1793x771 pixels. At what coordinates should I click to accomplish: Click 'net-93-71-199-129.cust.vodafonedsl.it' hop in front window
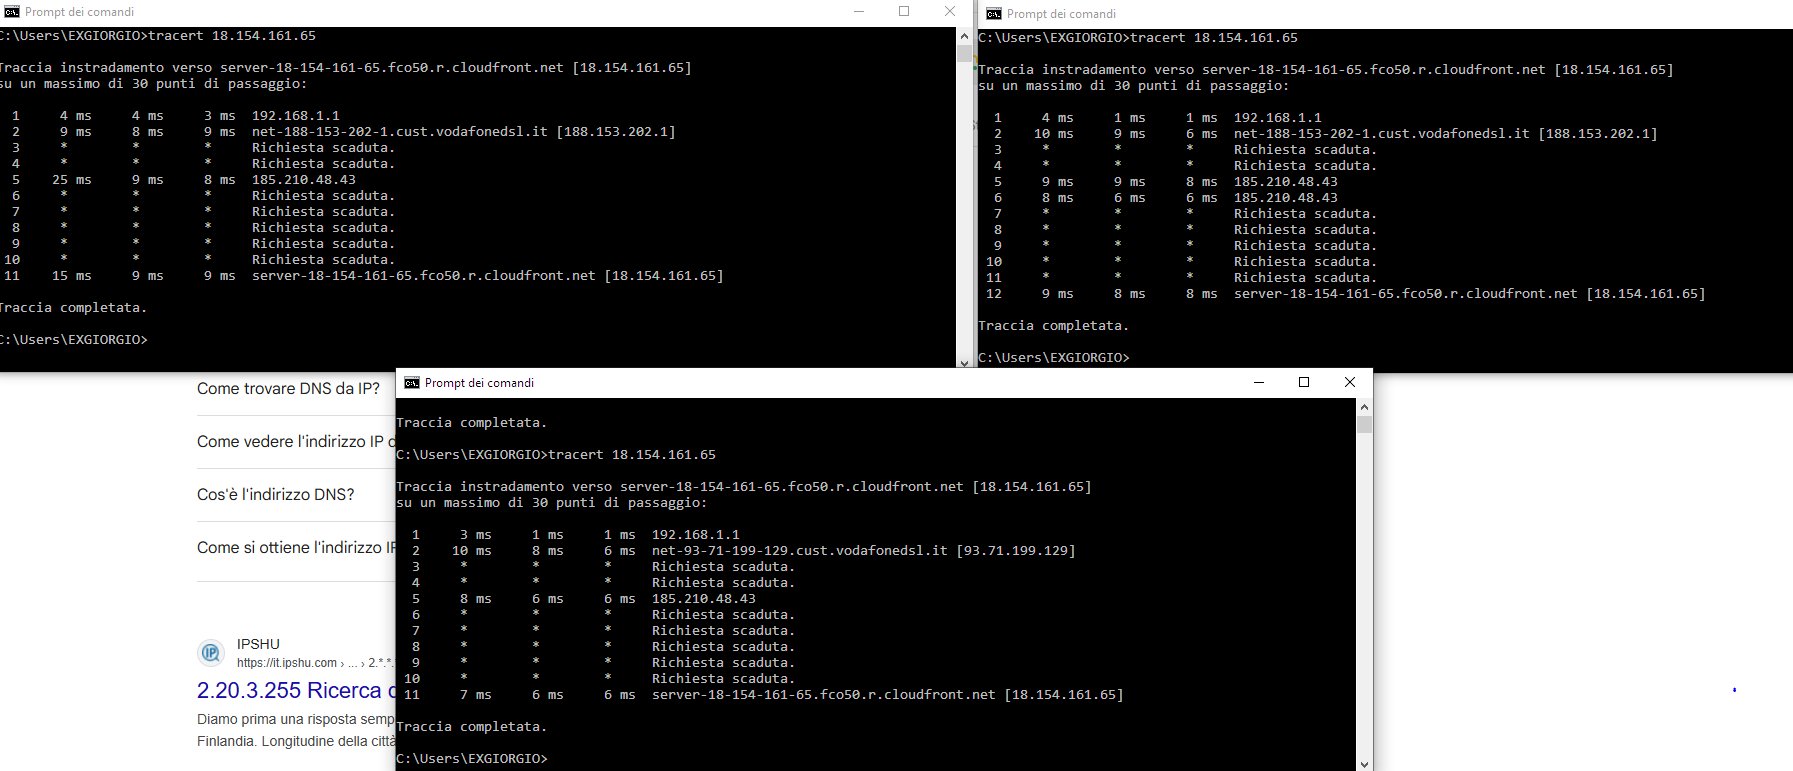coord(800,551)
